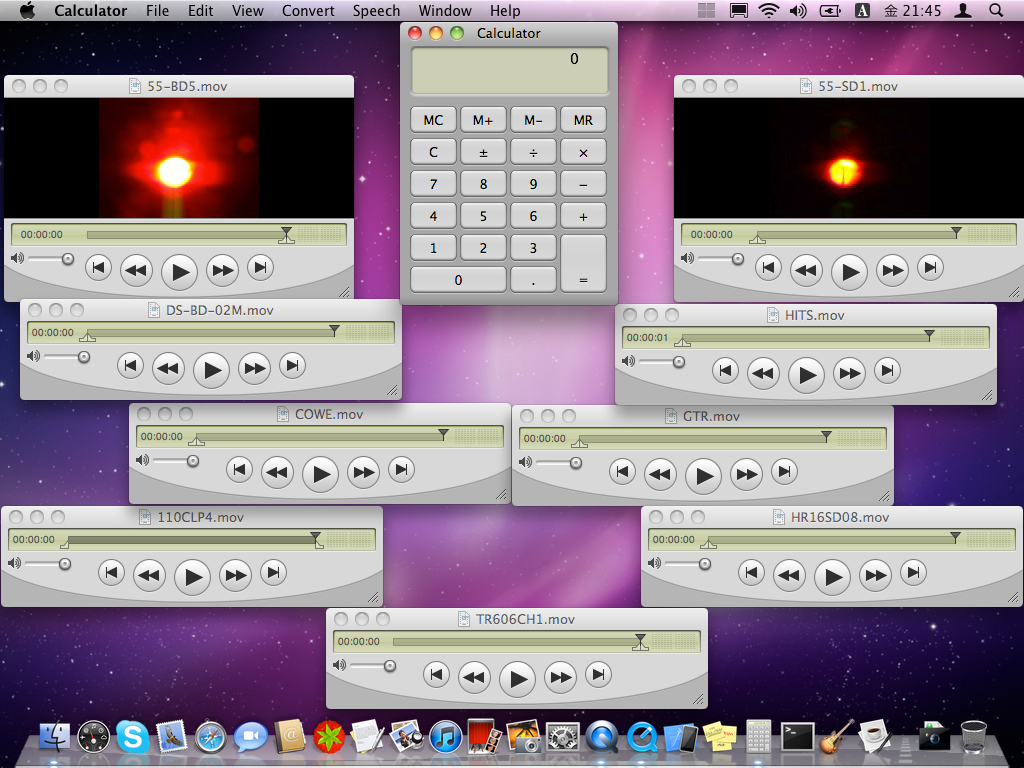The height and width of the screenshot is (768, 1024).
Task: Open the Convert menu
Action: (308, 11)
